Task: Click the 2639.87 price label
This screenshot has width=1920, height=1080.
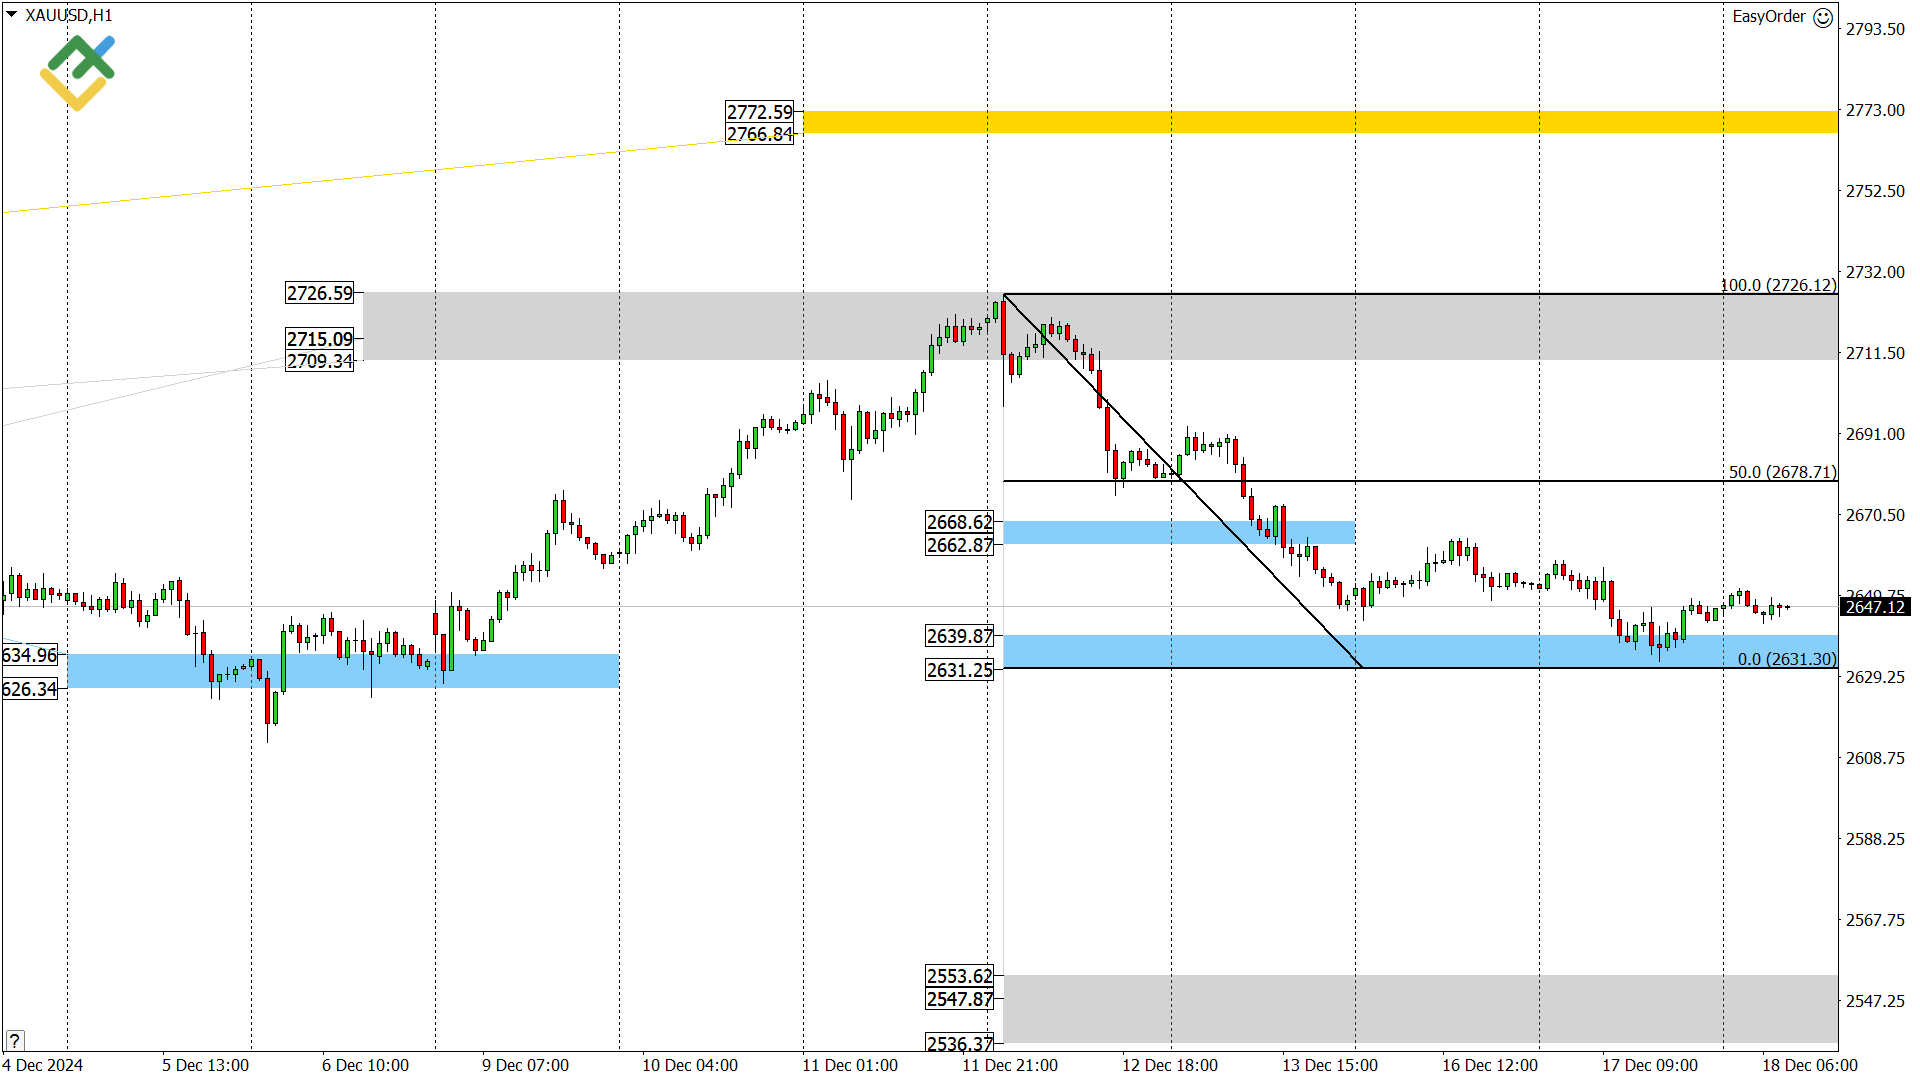Action: tap(959, 636)
